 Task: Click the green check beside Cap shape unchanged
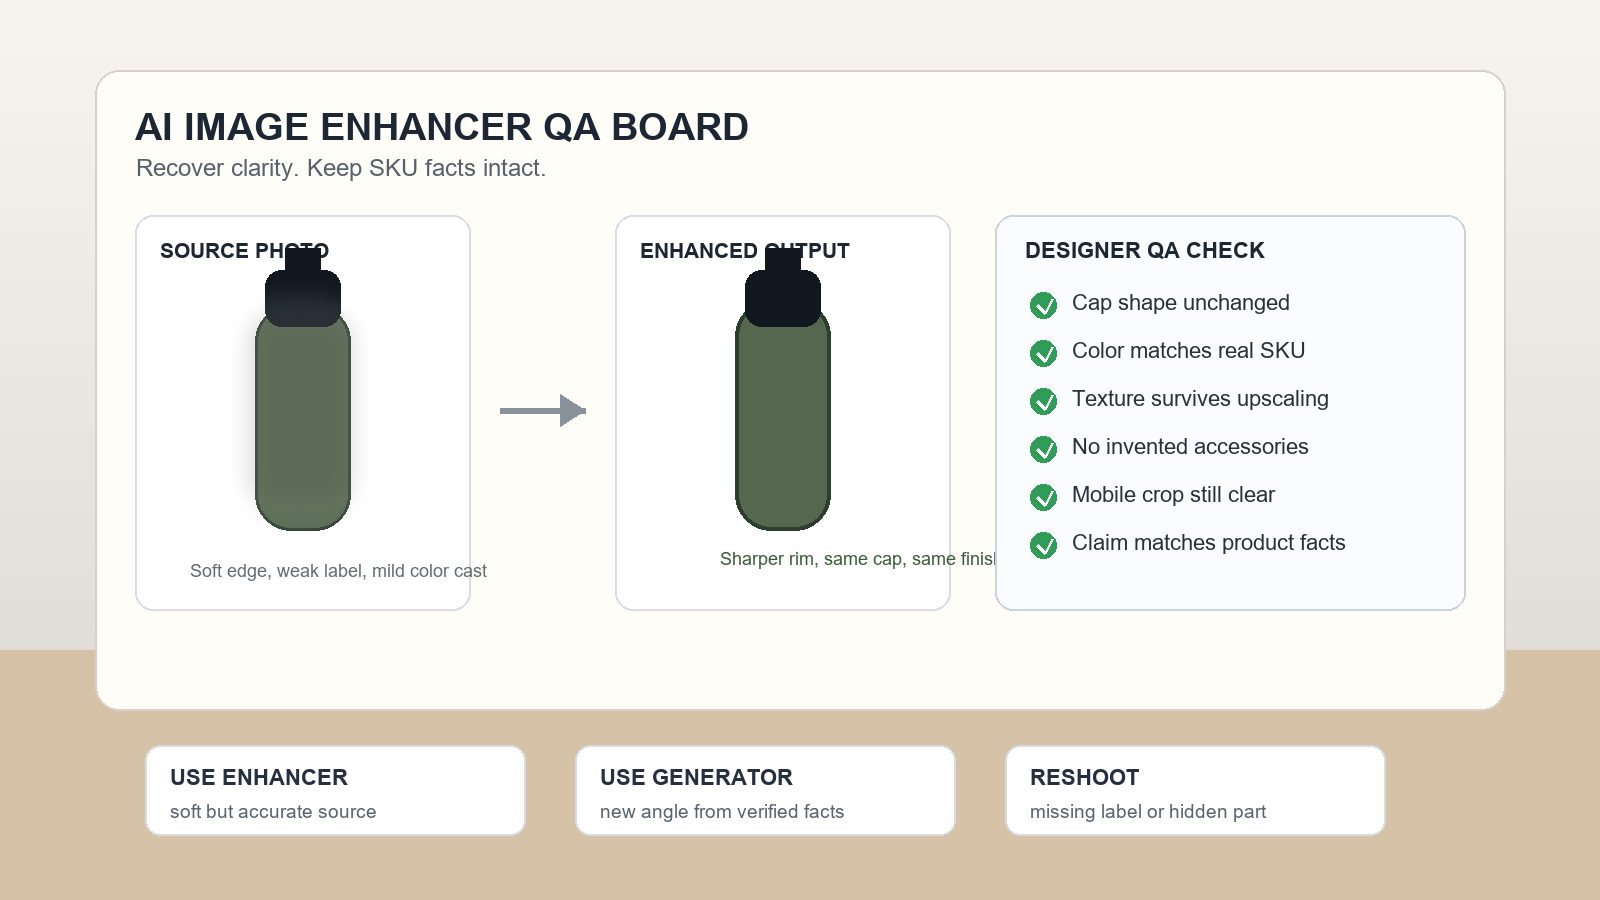point(1043,305)
